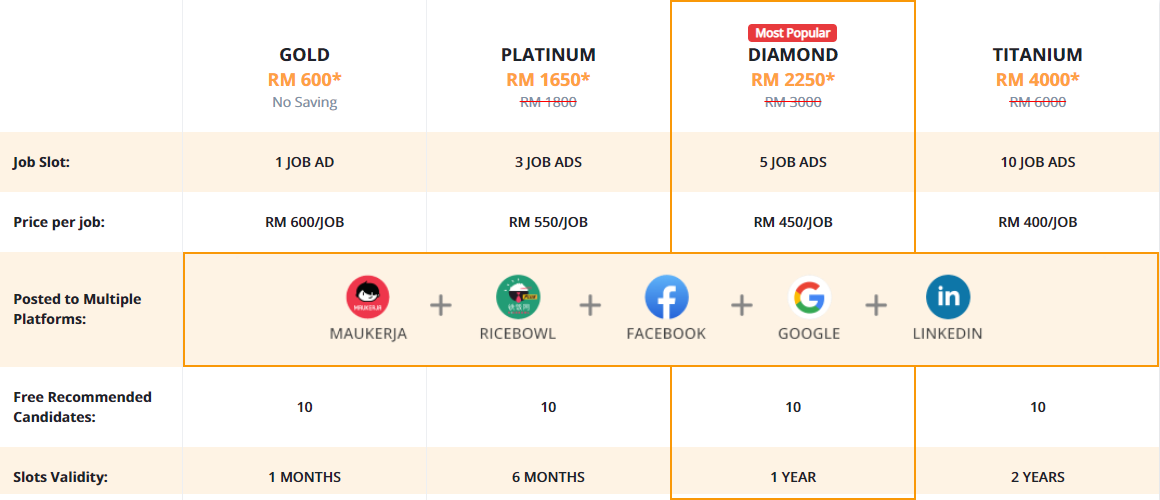Click the Maukerja platform logo icon

(368, 297)
